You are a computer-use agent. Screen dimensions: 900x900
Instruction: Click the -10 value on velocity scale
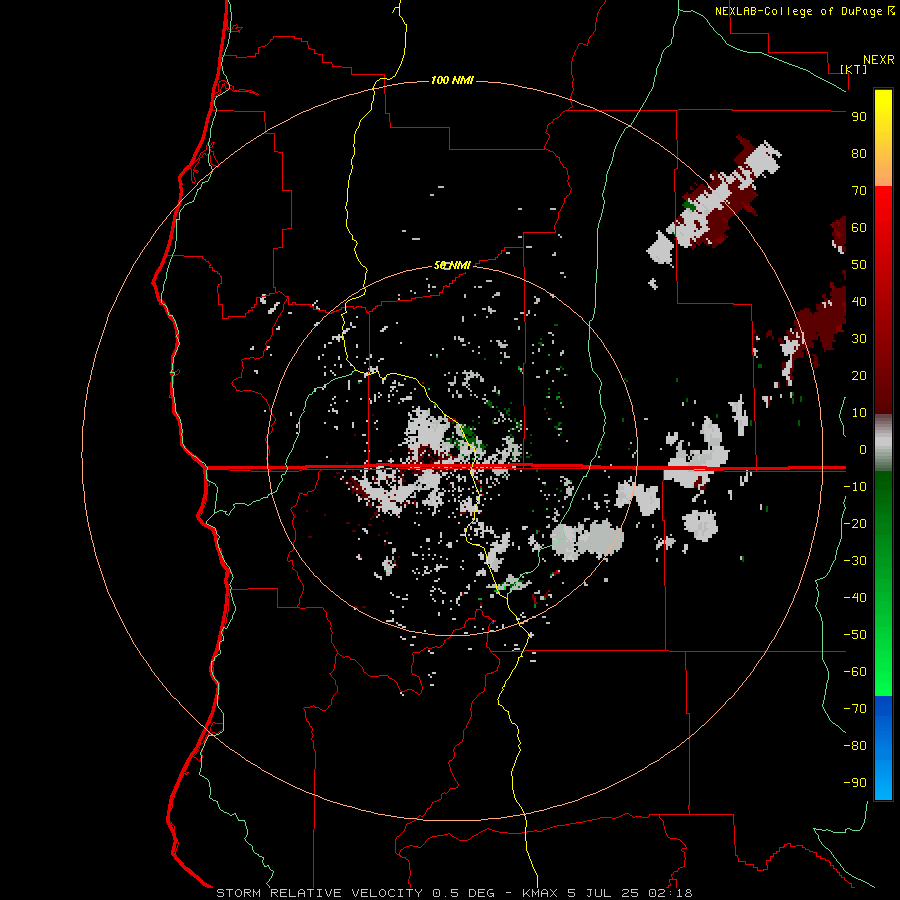tap(855, 487)
